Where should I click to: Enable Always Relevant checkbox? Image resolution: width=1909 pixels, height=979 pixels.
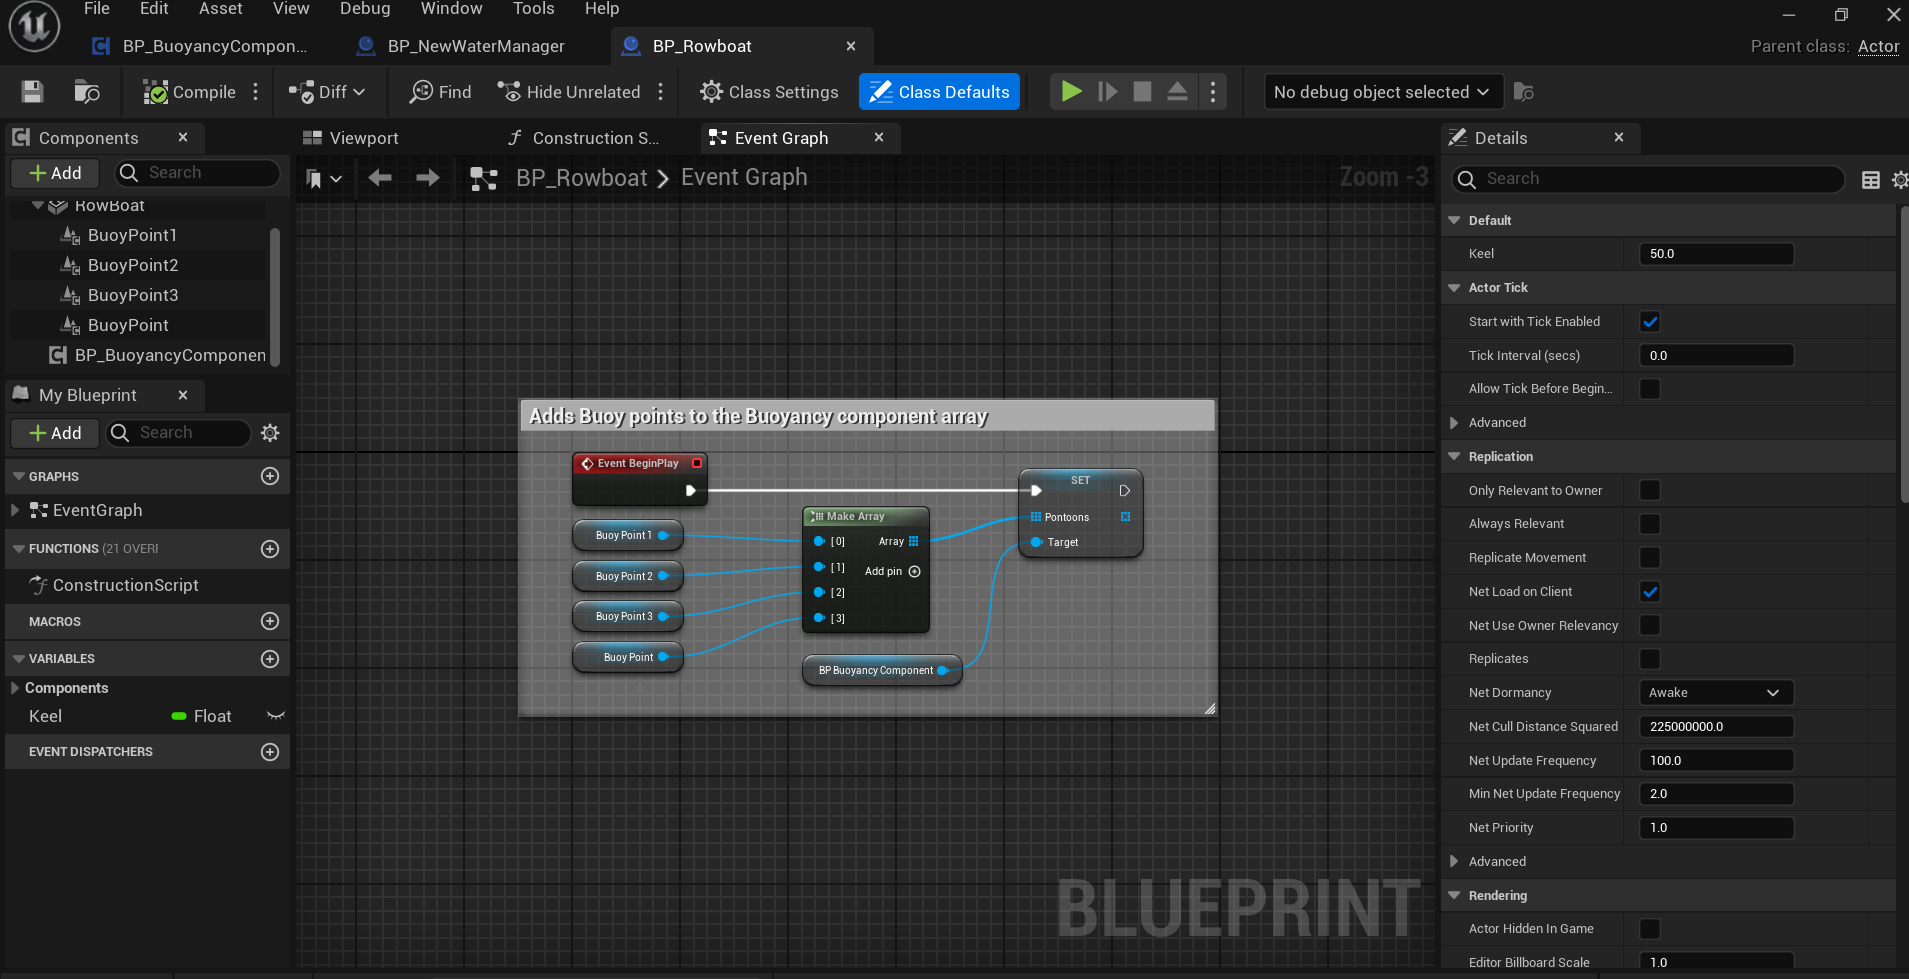coord(1650,524)
